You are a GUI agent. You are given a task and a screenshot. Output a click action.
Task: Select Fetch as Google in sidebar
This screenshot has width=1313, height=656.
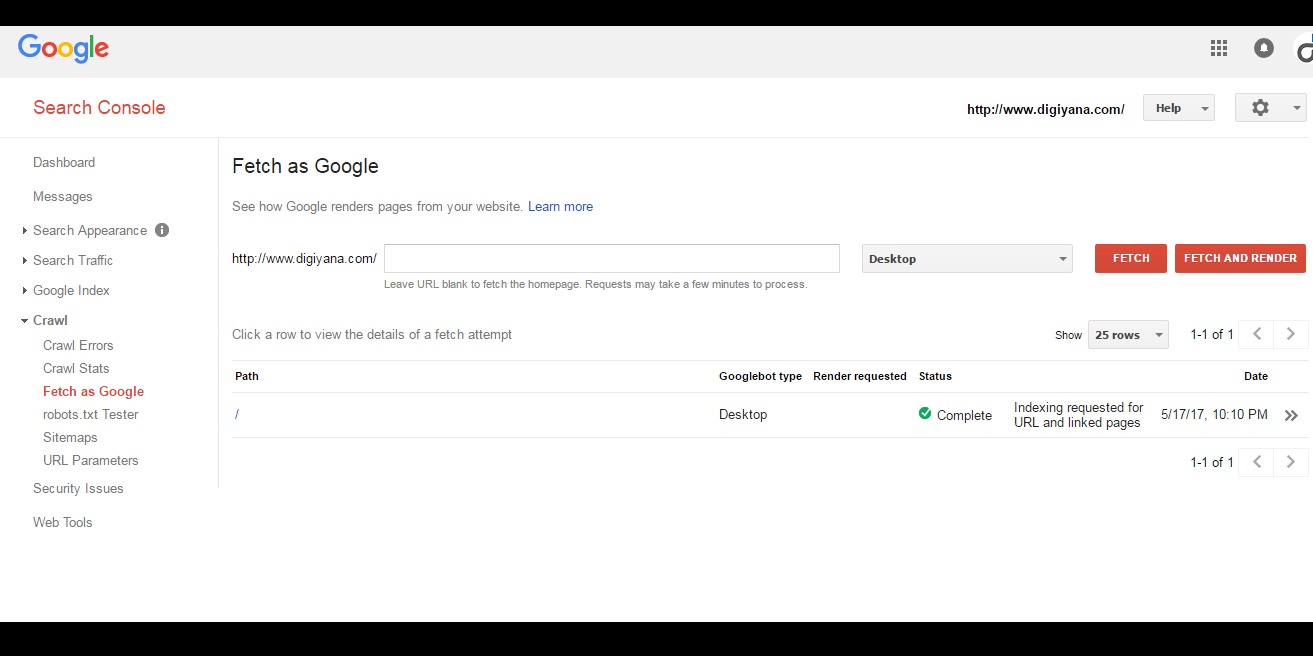pos(93,391)
